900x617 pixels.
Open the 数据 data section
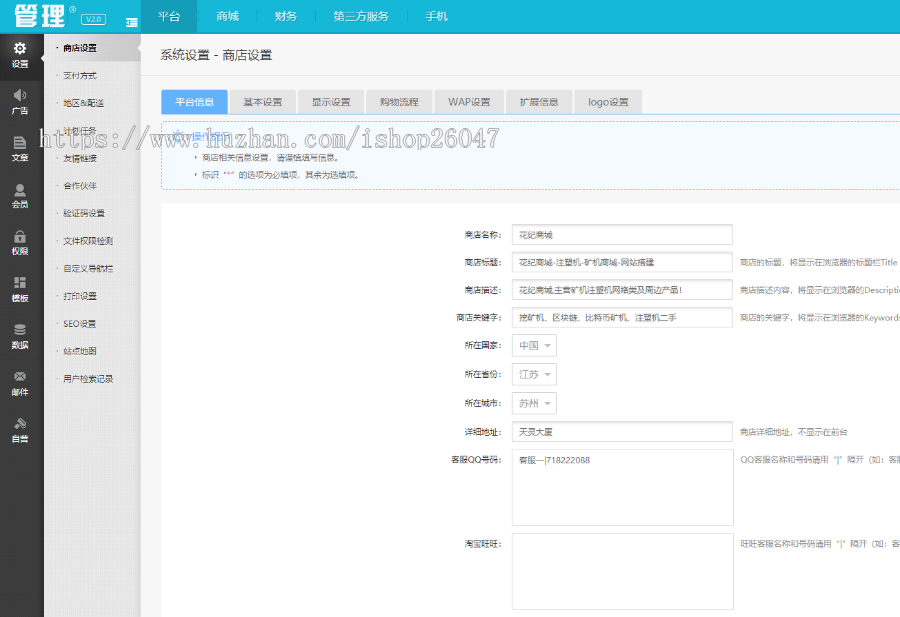pyautogui.click(x=21, y=338)
